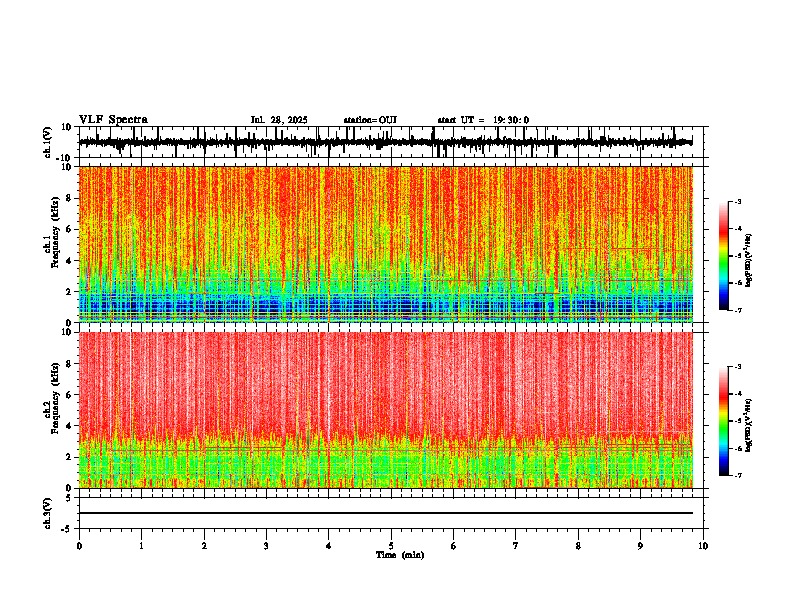Click the "-7" label on ch.1 colorbar
This screenshot has width=792, height=612.
pyautogui.click(x=737, y=310)
